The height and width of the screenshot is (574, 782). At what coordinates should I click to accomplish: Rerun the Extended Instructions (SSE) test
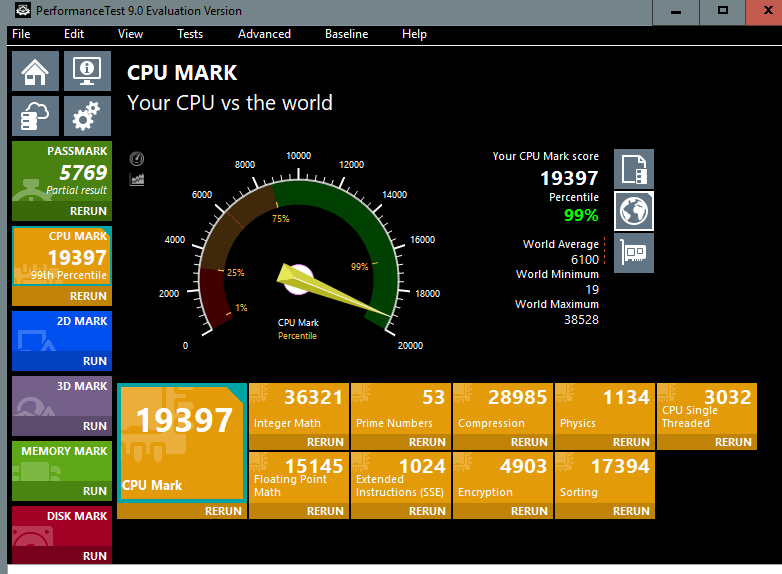401,511
